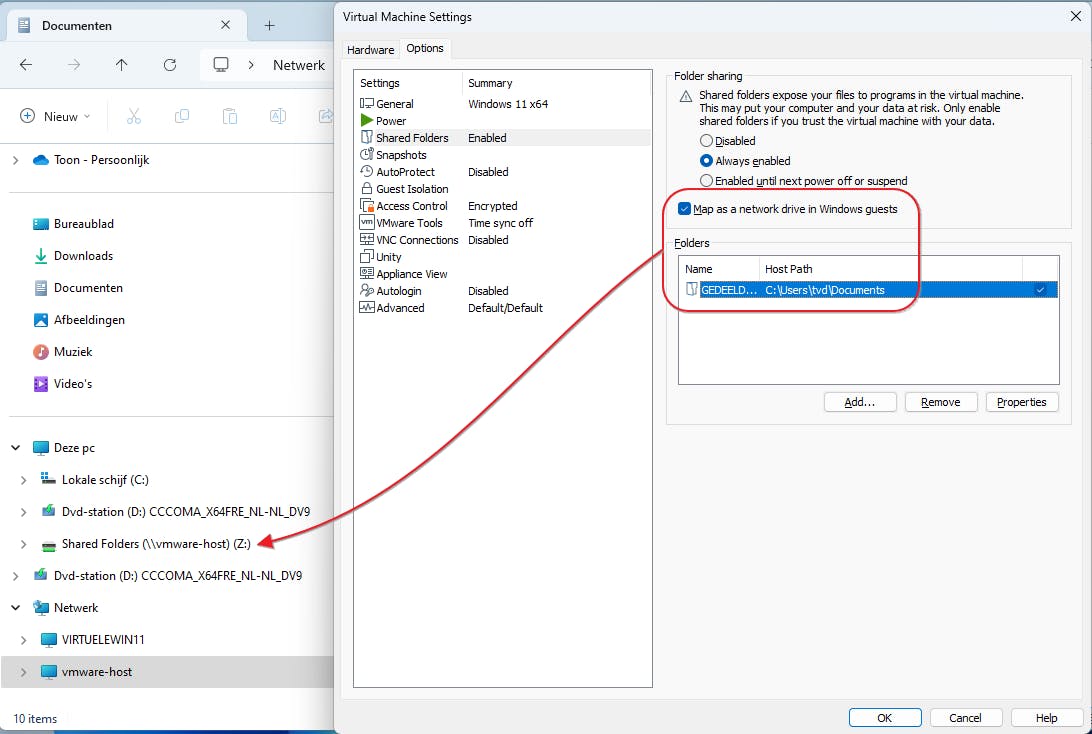Click the Paste icon in Explorer toolbar
This screenshot has height=734, width=1092.
click(230, 116)
